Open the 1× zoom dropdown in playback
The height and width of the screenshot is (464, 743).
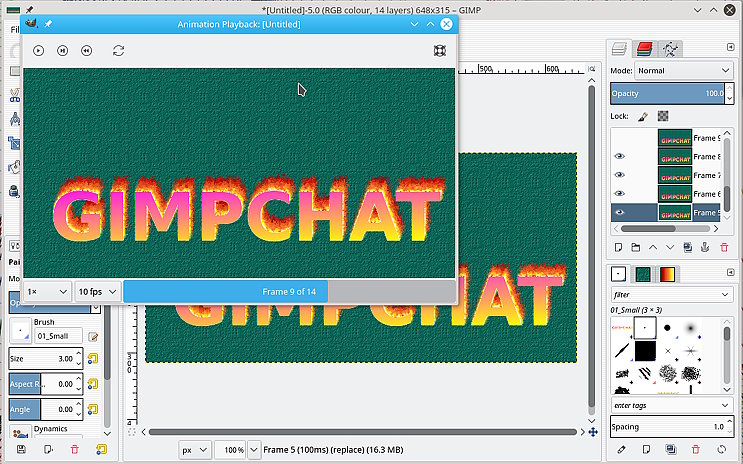48,292
